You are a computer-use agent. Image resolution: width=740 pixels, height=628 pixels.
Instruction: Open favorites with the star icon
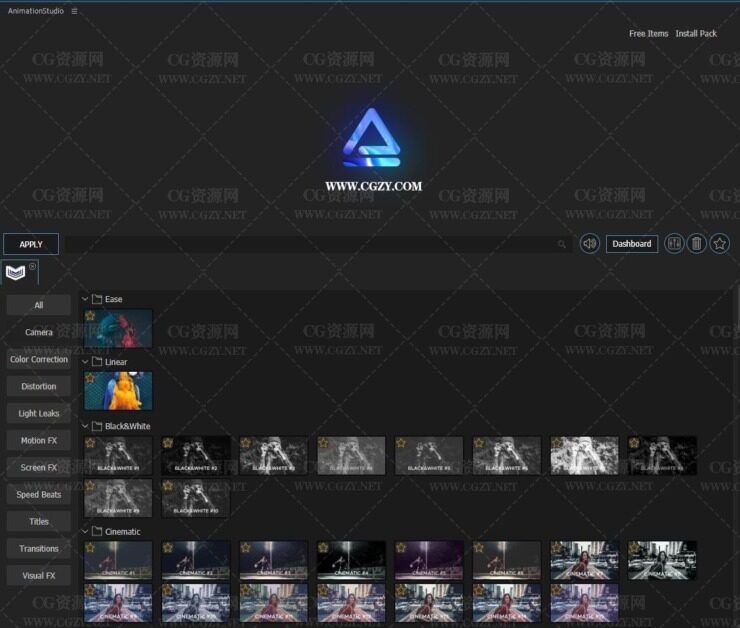click(x=720, y=244)
